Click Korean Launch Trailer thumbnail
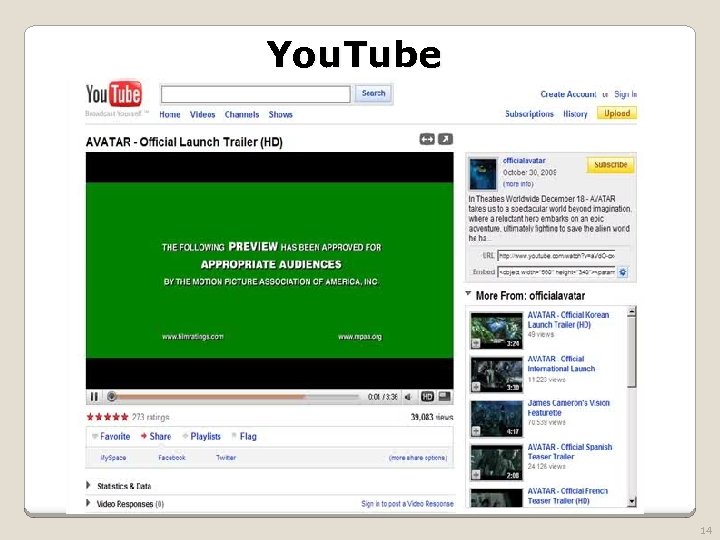The width and height of the screenshot is (720, 540). pos(497,331)
